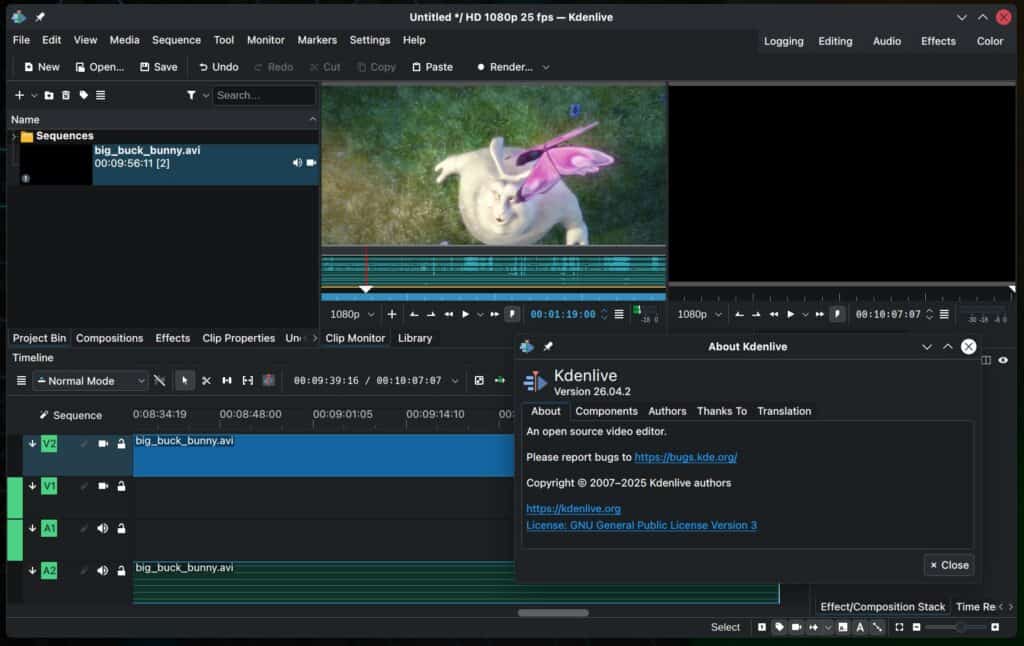Click the timeline horizontal scrollbar
This screenshot has height=646, width=1024.
click(553, 613)
